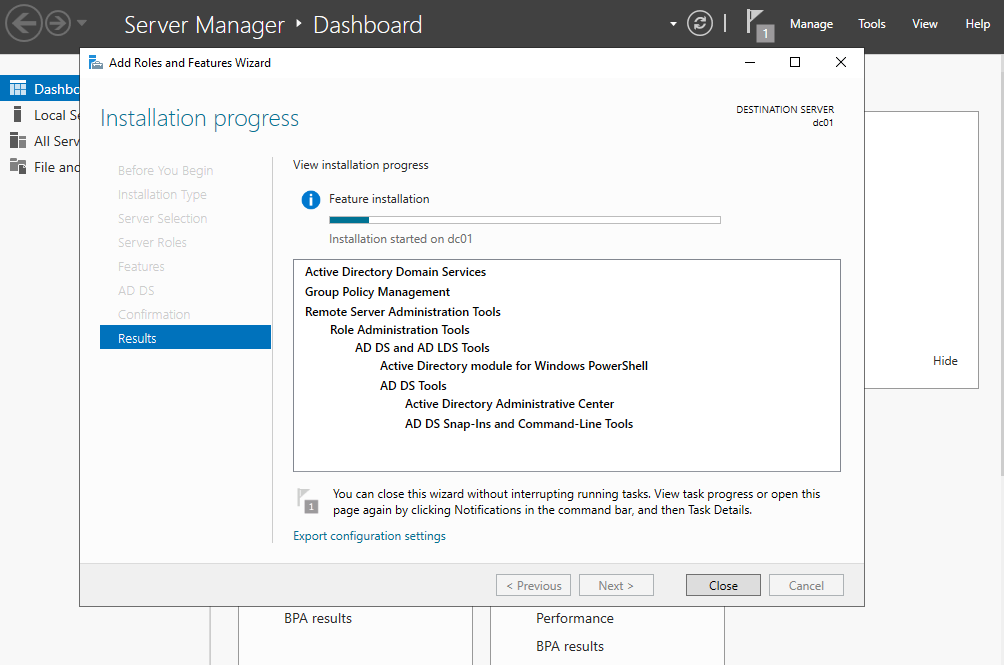Select the Results step in the wizard sidebar
1004x665 pixels.
pos(185,337)
